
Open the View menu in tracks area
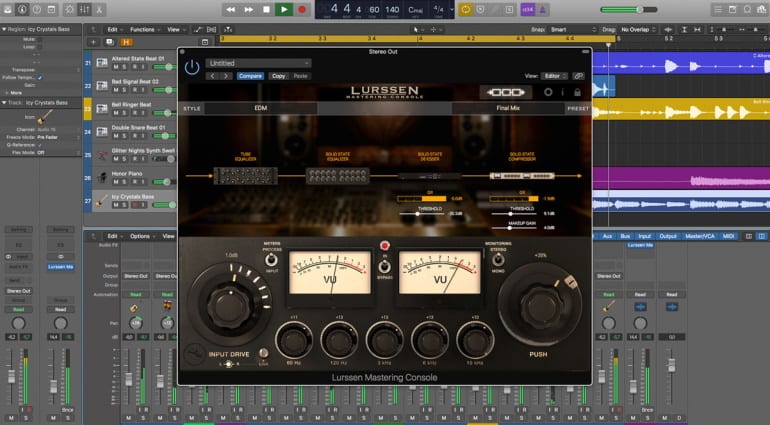[x=175, y=29]
